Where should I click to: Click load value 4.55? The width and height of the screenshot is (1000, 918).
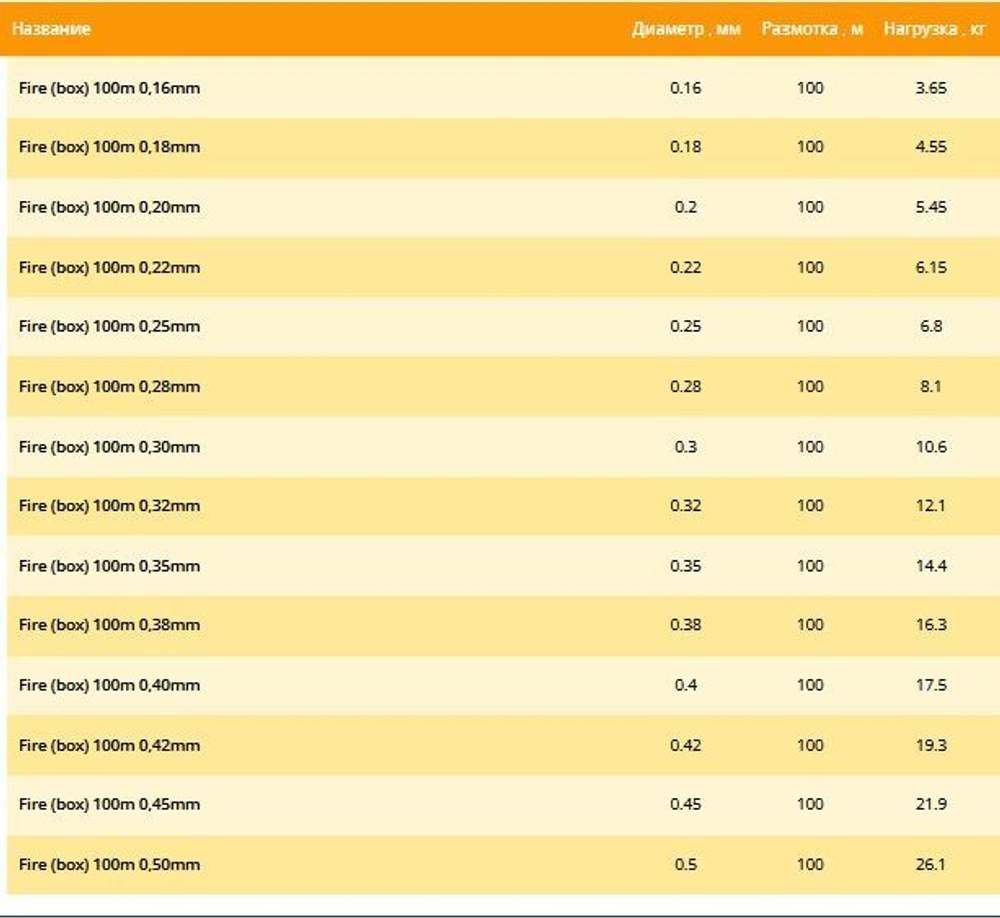931,147
